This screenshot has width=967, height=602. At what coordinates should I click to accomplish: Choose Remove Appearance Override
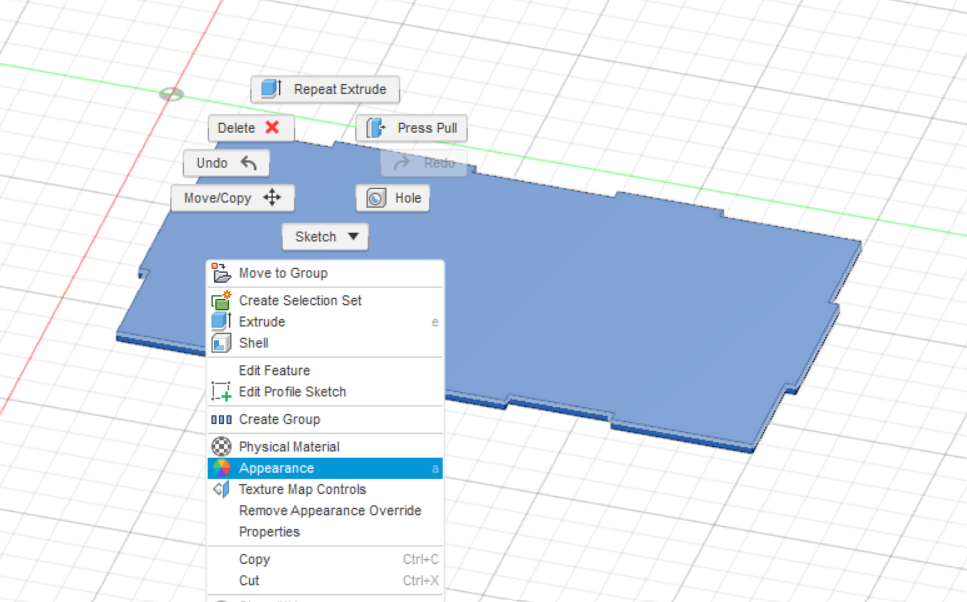[x=325, y=511]
